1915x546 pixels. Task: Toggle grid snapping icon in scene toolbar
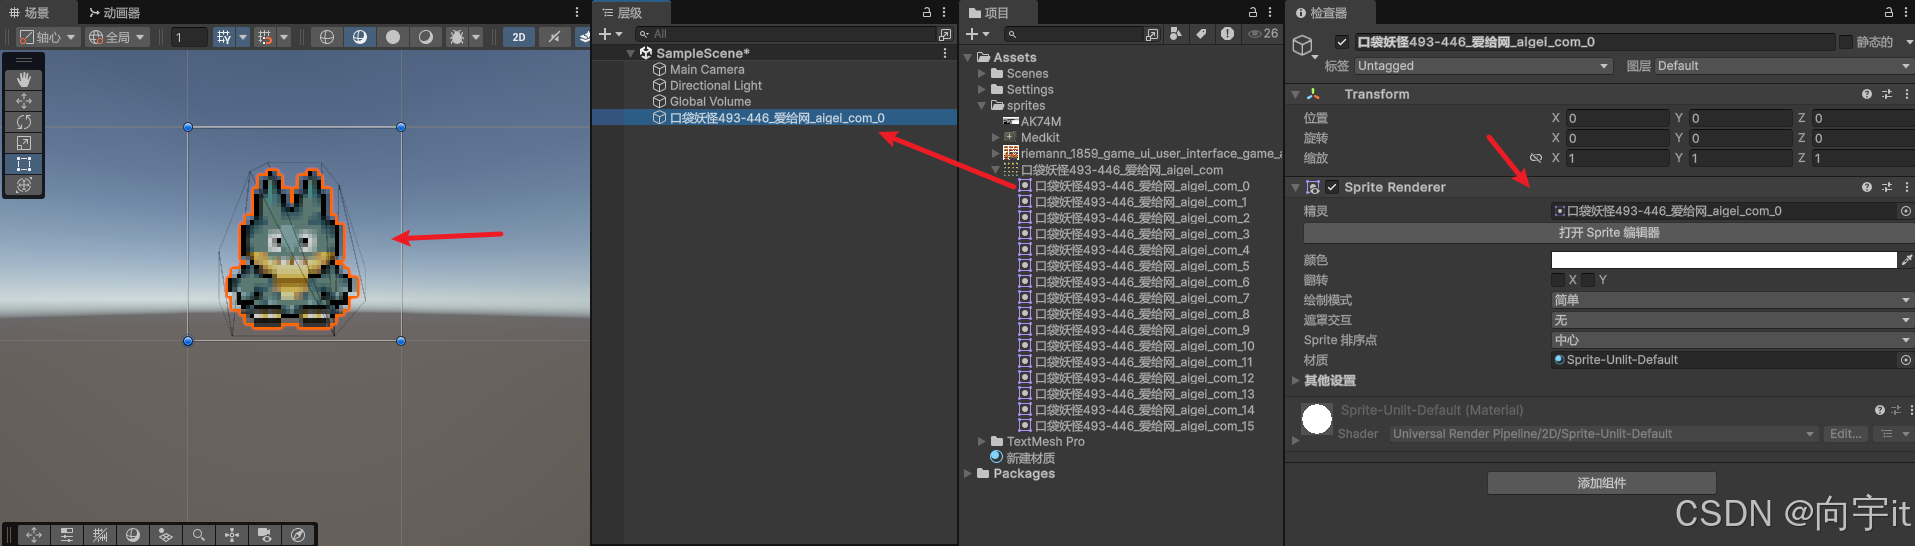(265, 37)
